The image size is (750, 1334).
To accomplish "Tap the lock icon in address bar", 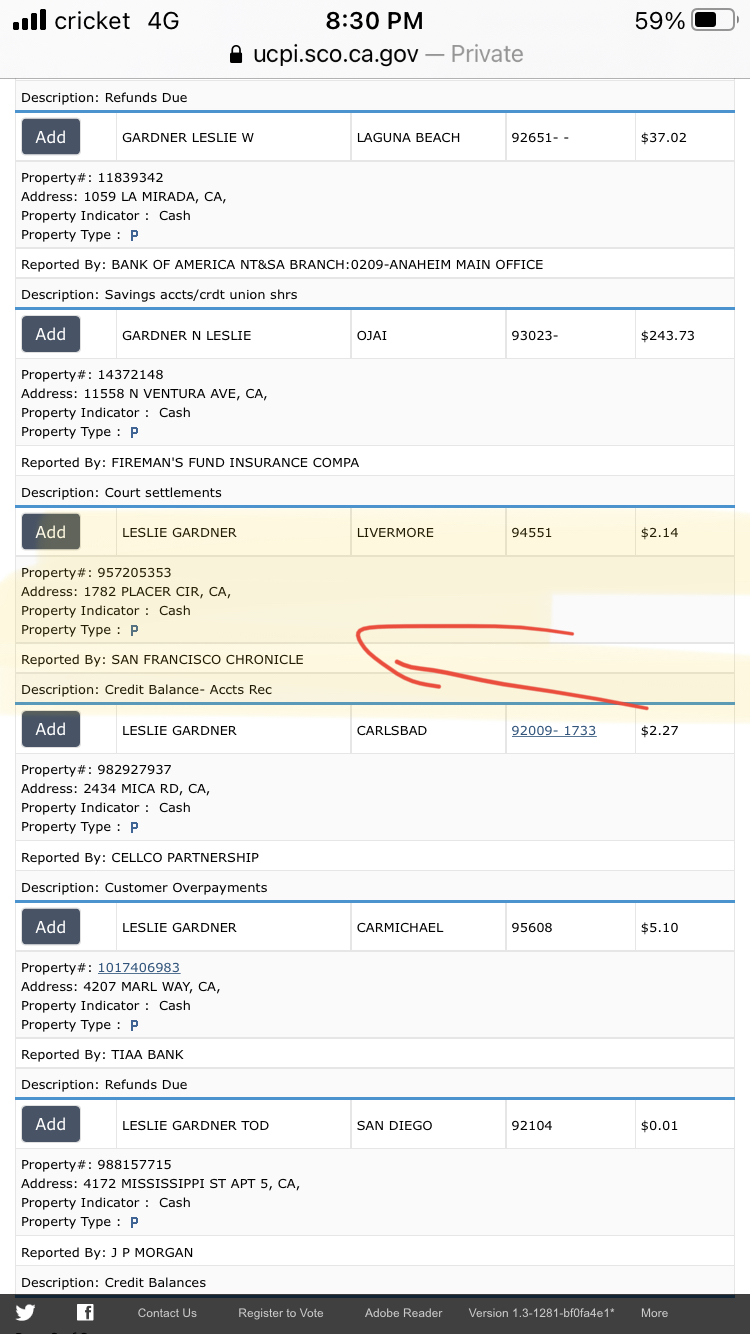I will (236, 54).
